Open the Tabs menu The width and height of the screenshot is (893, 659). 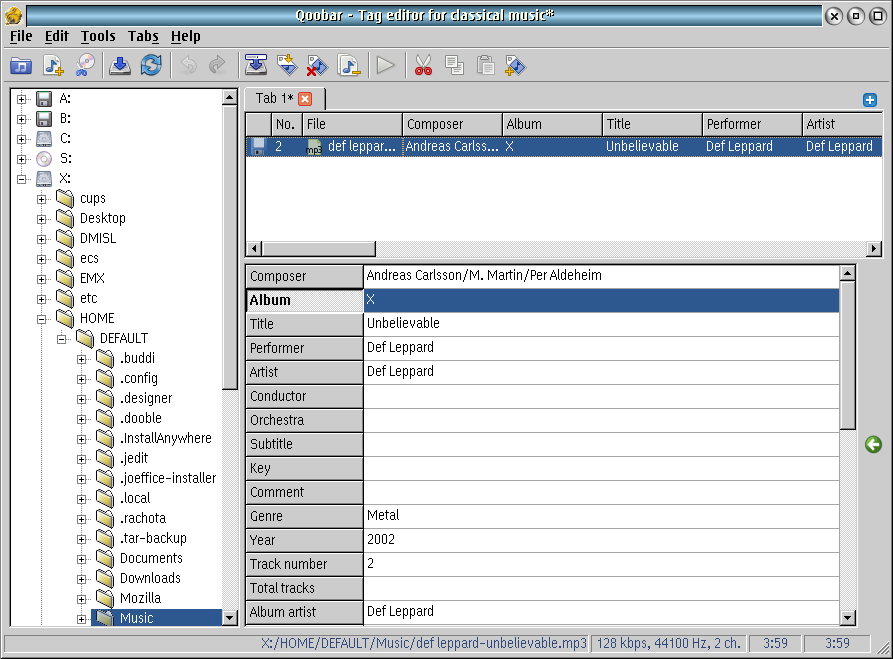[x=143, y=36]
